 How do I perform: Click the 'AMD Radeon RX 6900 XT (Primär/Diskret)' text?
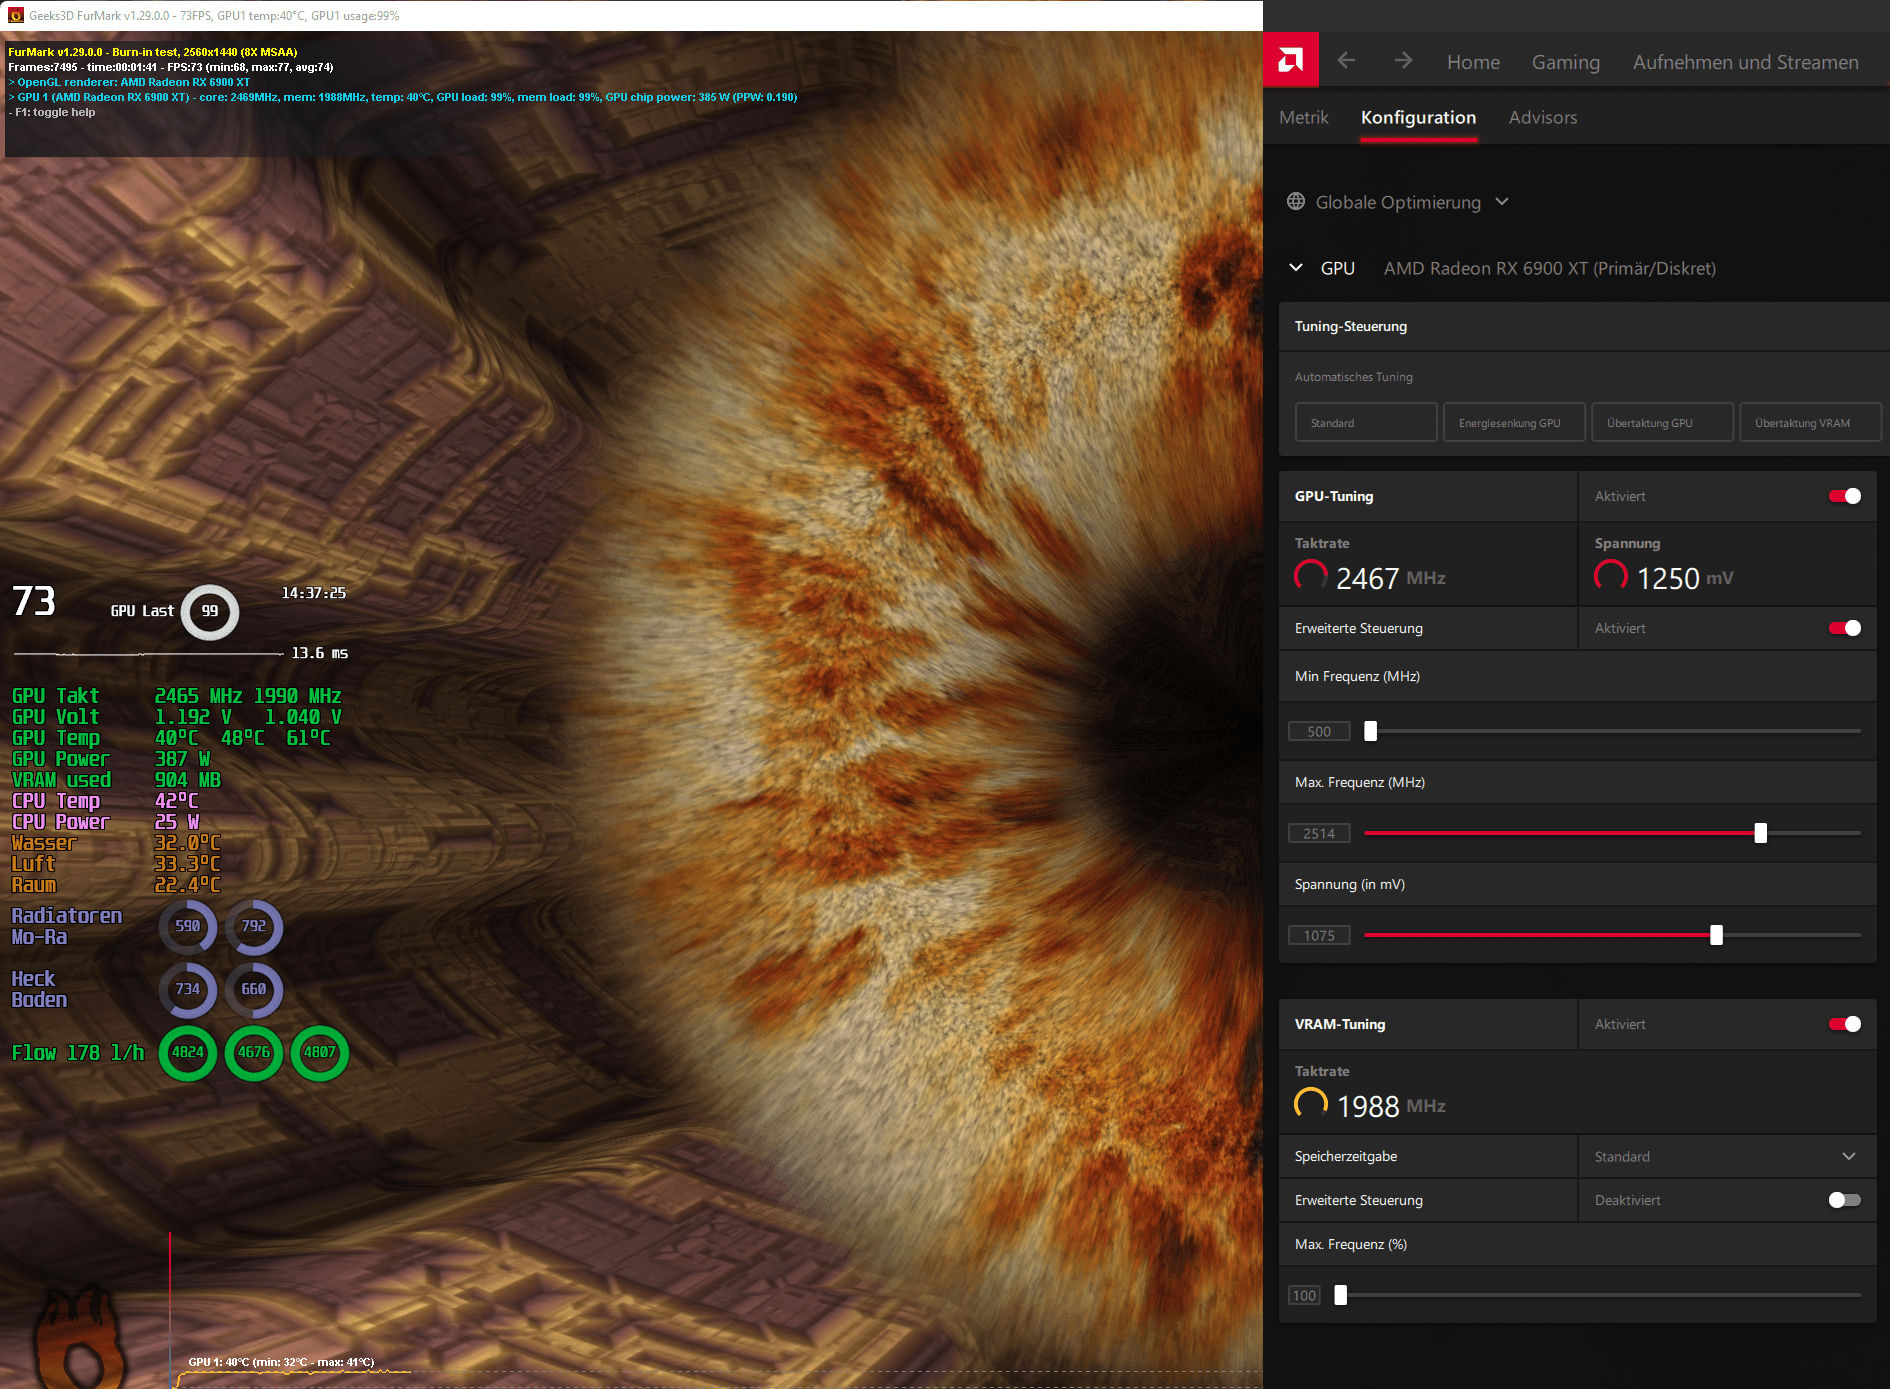[x=1550, y=268]
